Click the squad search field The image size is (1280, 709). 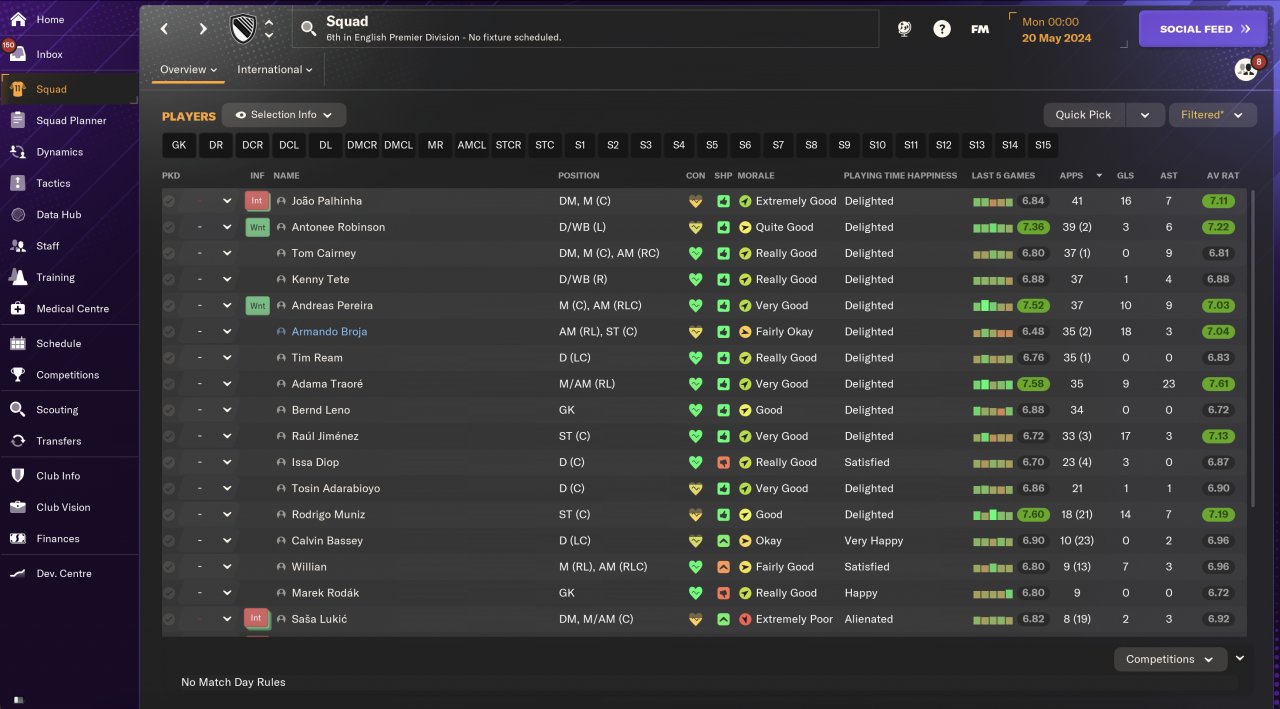coord(586,29)
